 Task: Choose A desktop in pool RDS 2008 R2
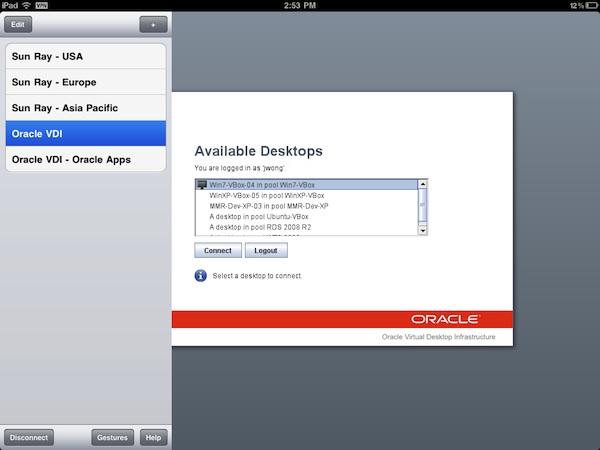click(x=307, y=227)
